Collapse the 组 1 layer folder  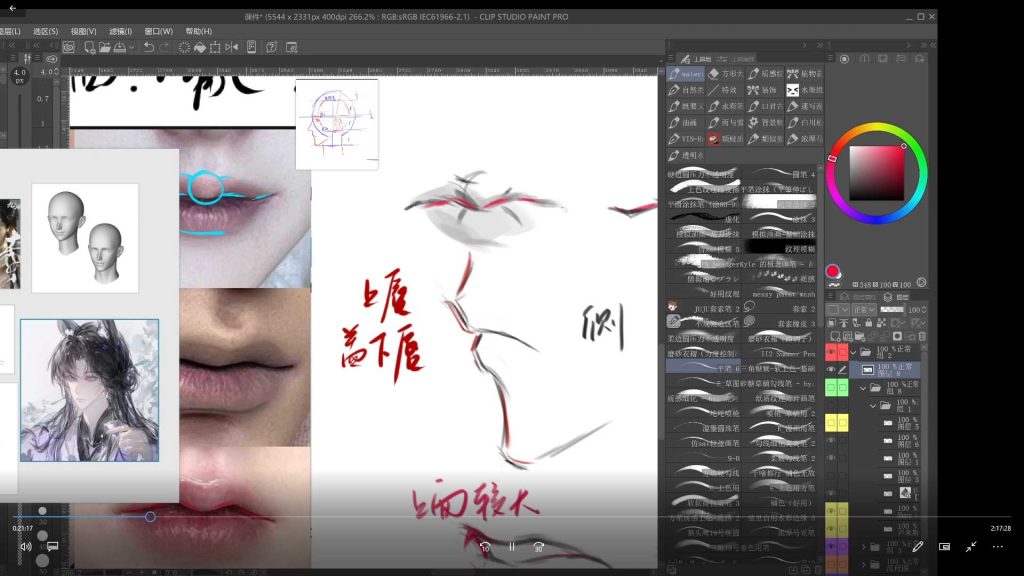coord(873,406)
